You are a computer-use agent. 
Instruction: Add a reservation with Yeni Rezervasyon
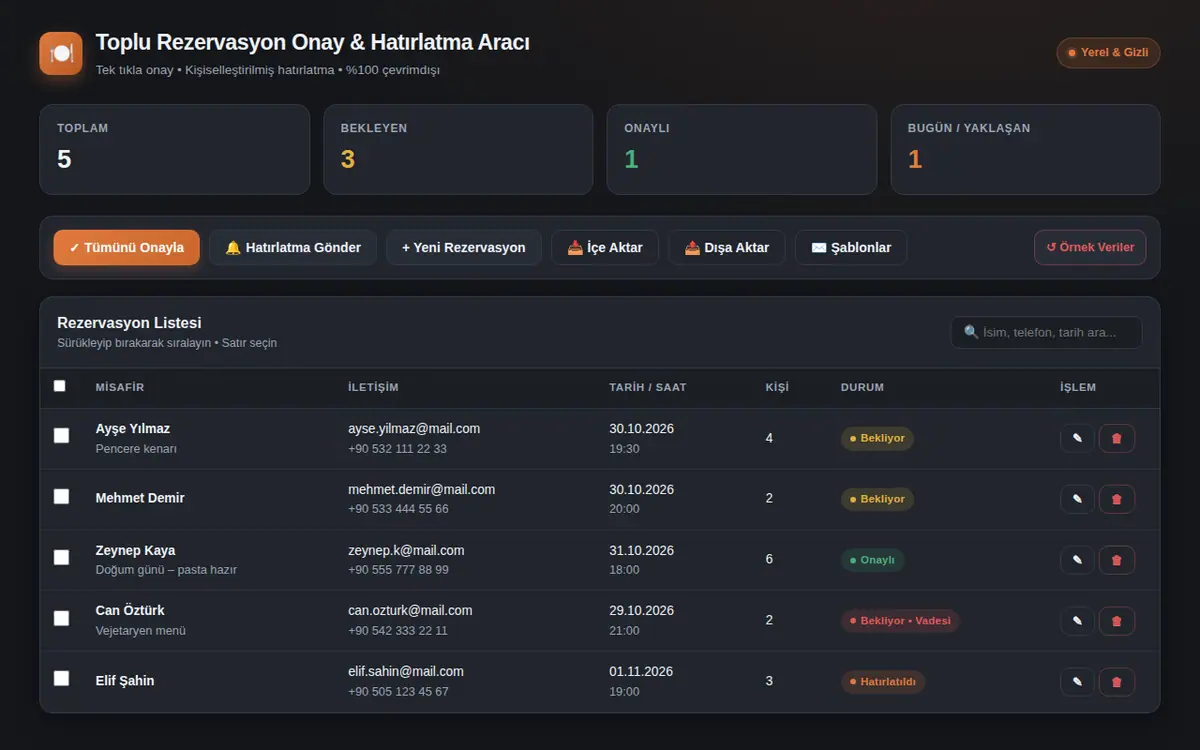tap(464, 247)
